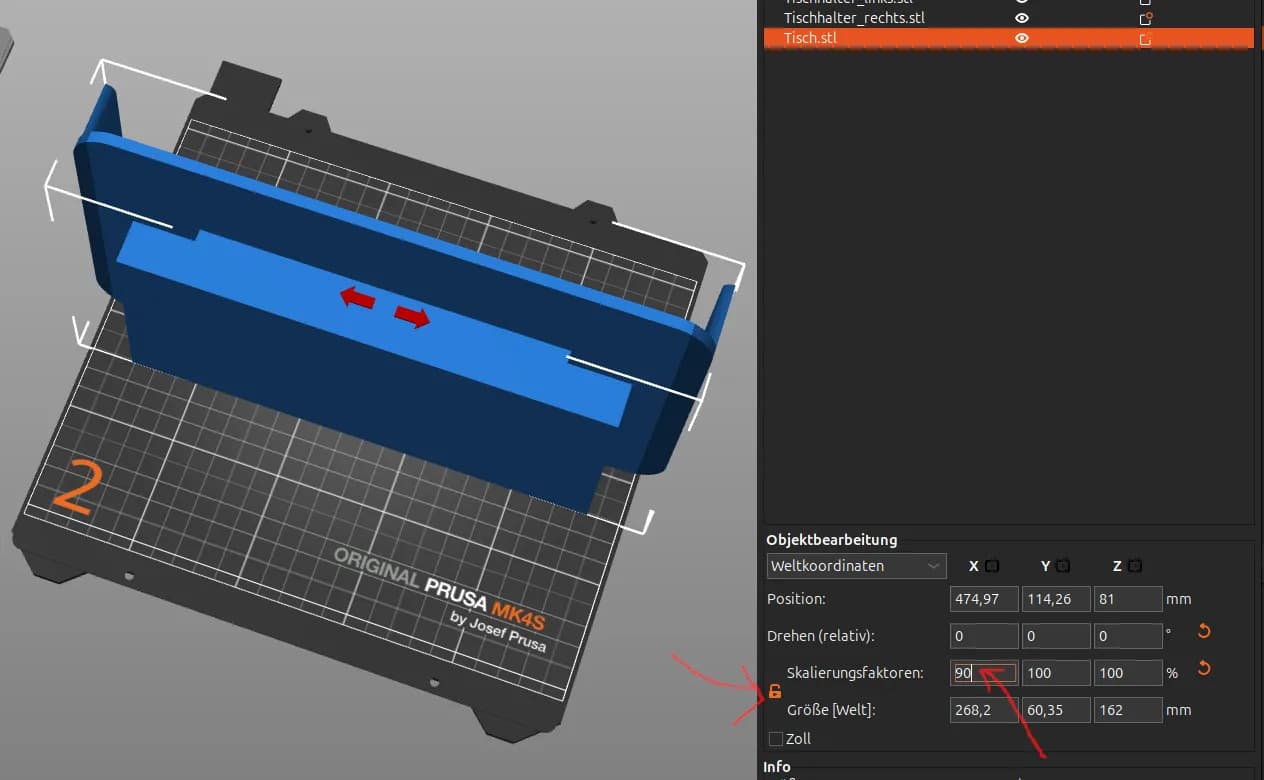Click the Z size field showing 162
This screenshot has height=780, width=1264.
click(x=1128, y=710)
